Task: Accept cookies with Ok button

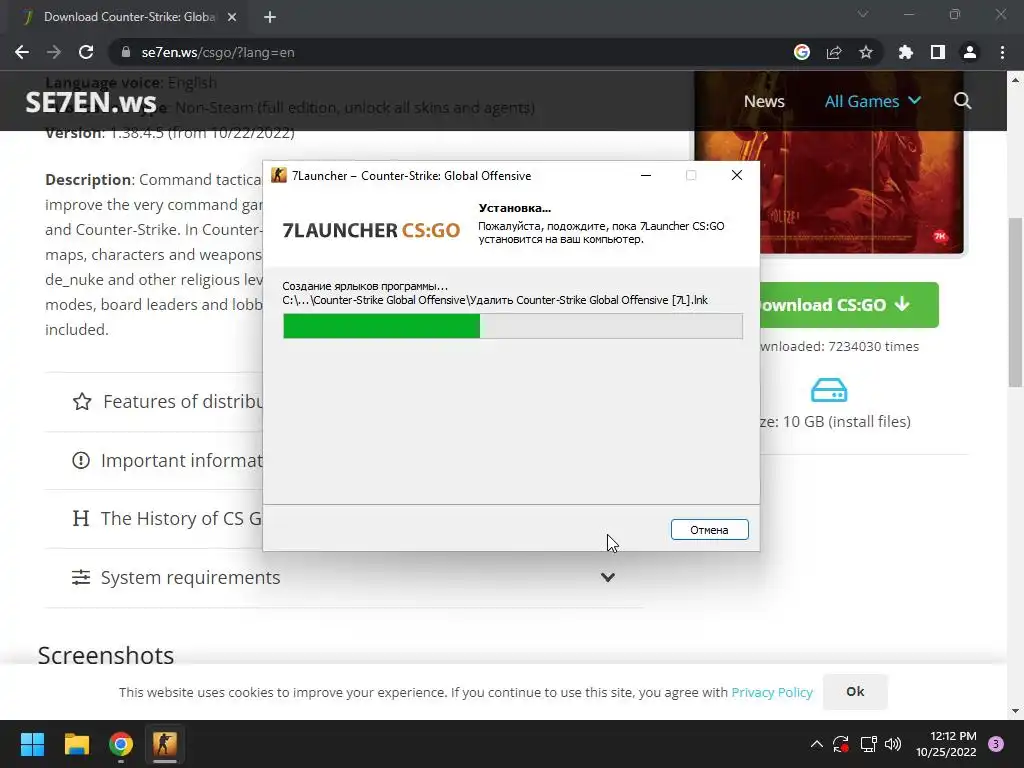Action: [x=855, y=692]
